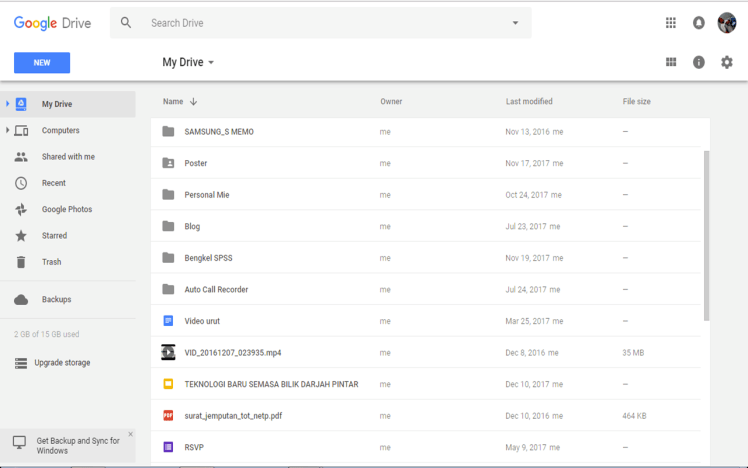This screenshot has width=748, height=468.
Task: Show file details info panel
Action: [x=699, y=62]
